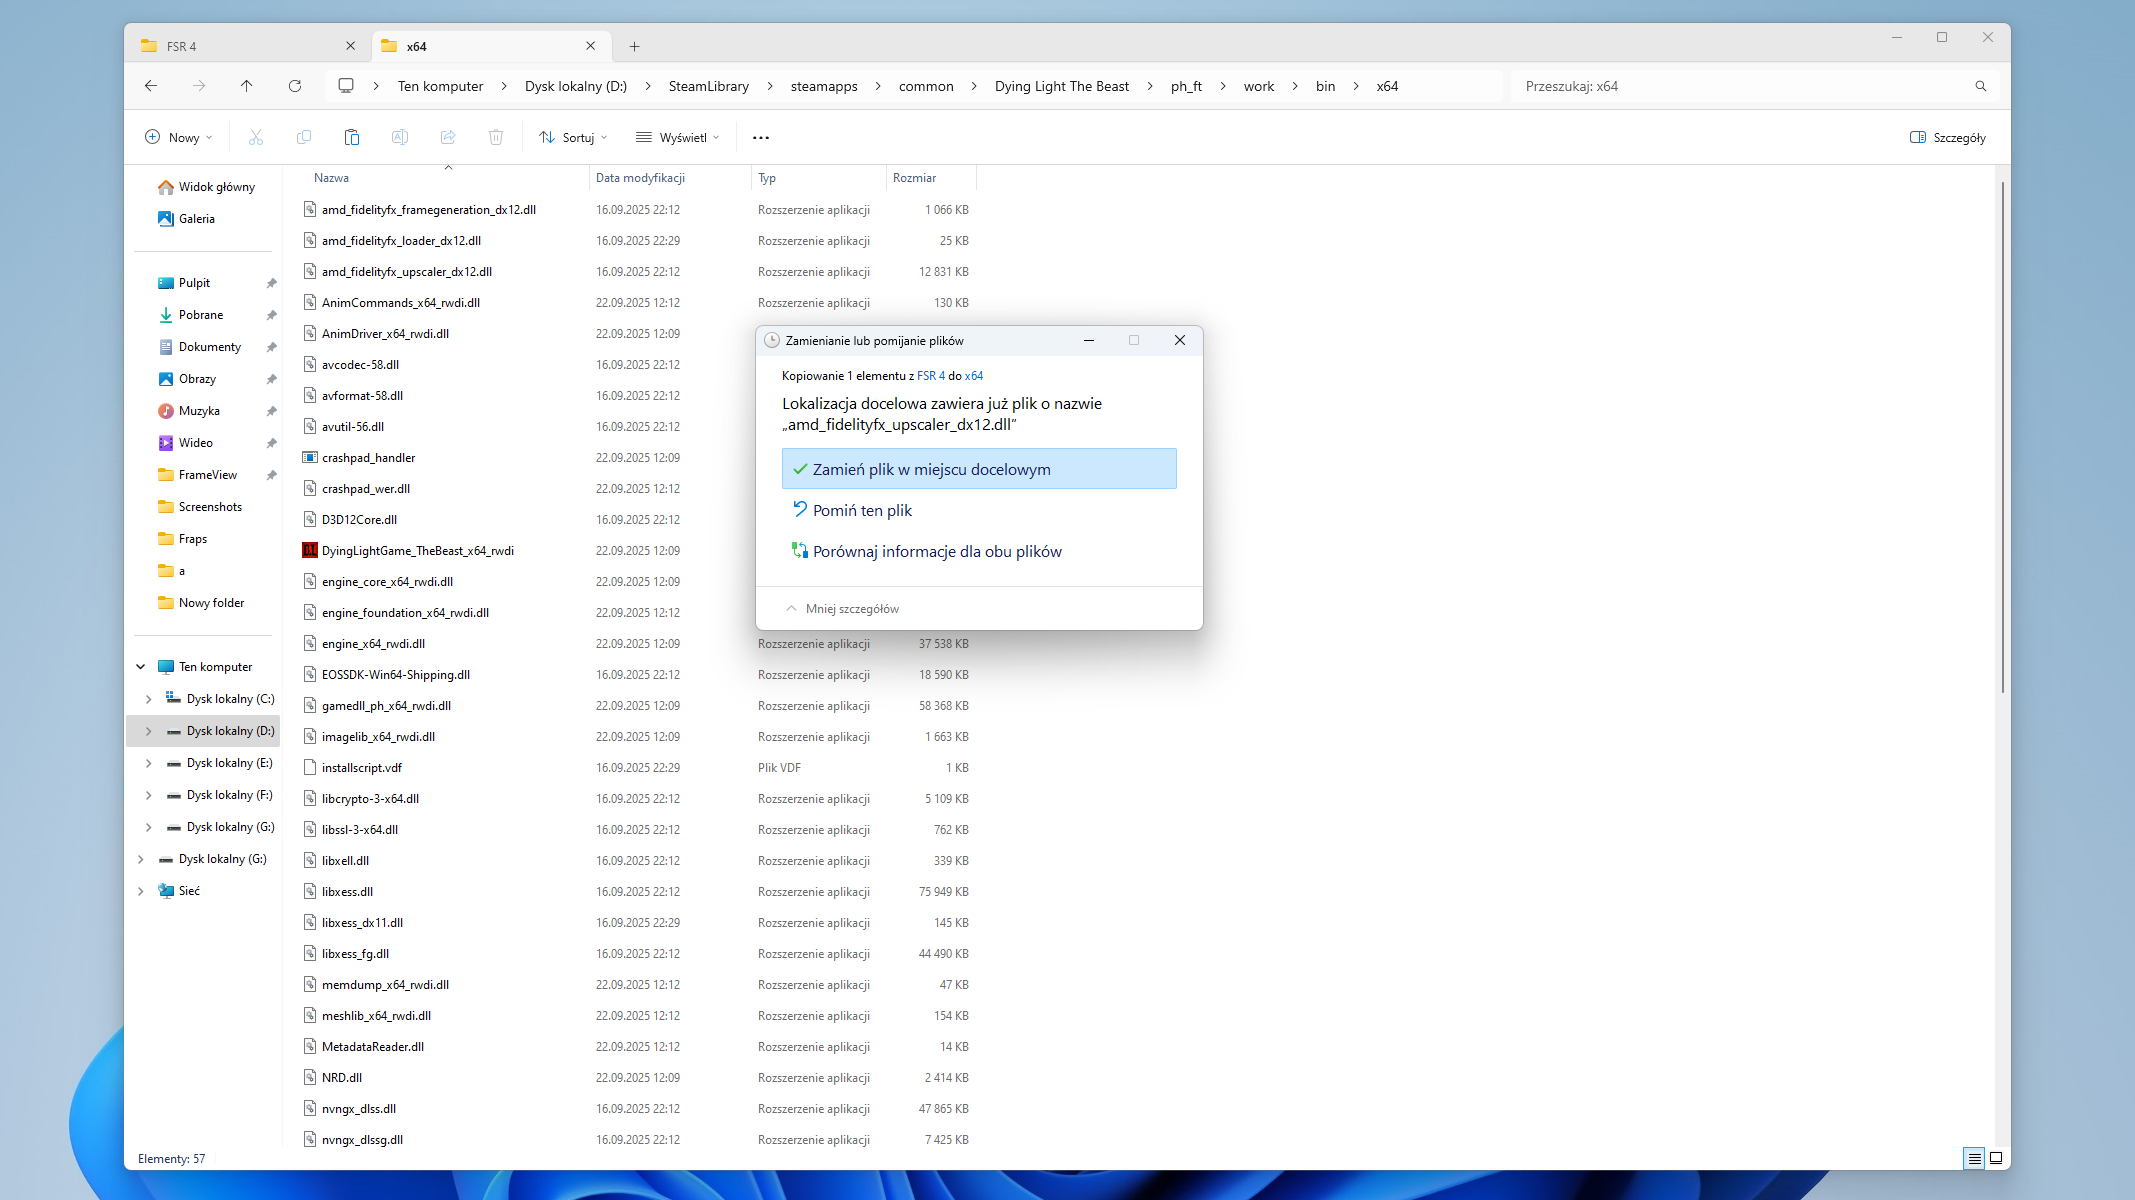Expand Dysk lokalny (D:) tree node
This screenshot has width=2135, height=1200.
pyautogui.click(x=148, y=731)
